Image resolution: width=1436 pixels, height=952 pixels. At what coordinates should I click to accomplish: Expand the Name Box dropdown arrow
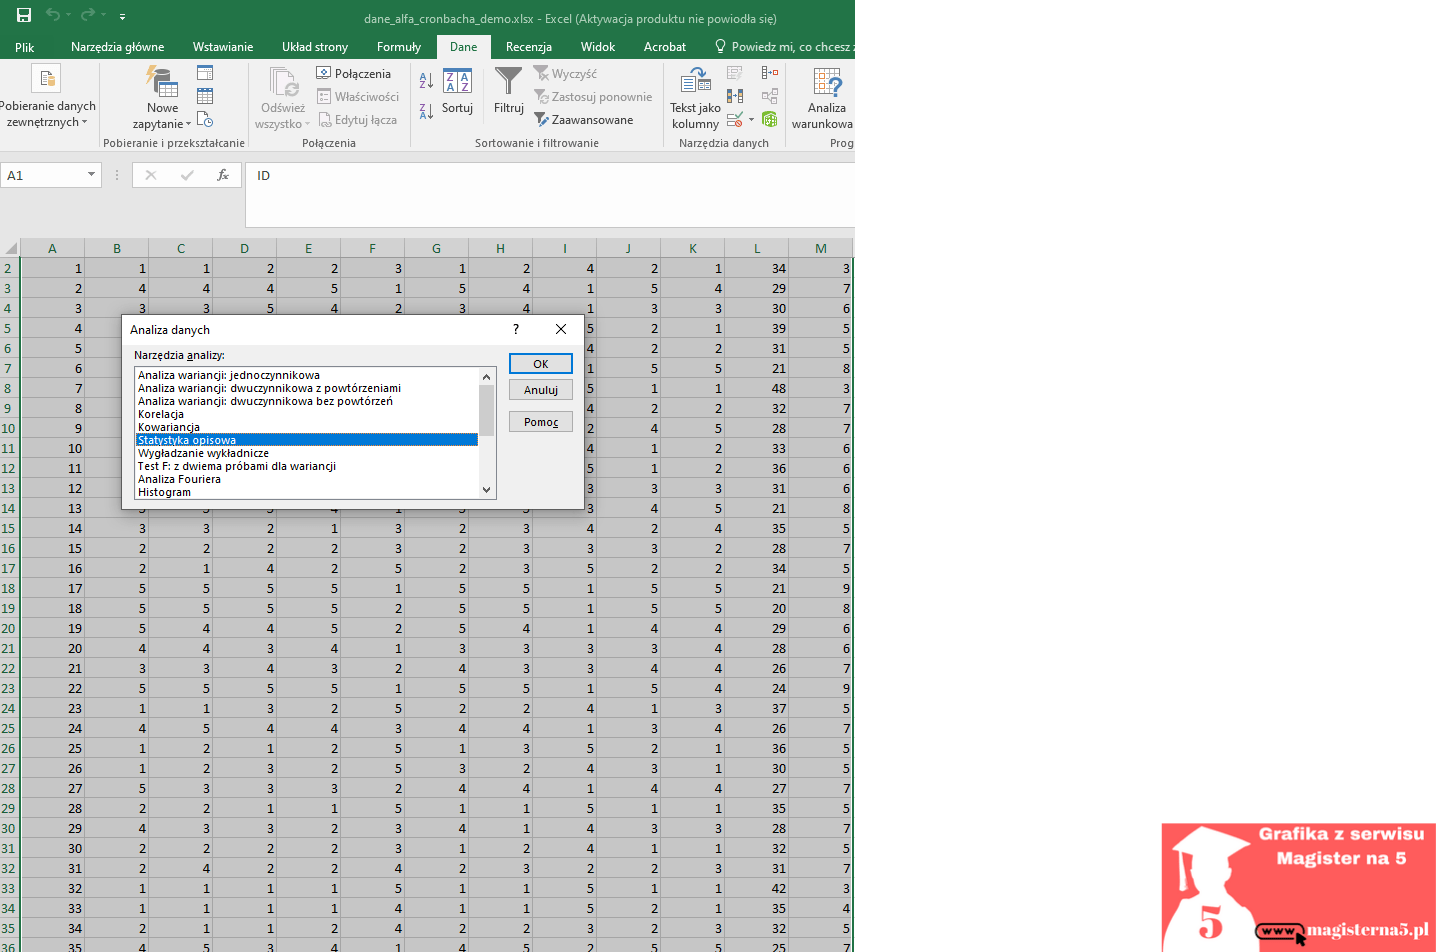pos(91,175)
